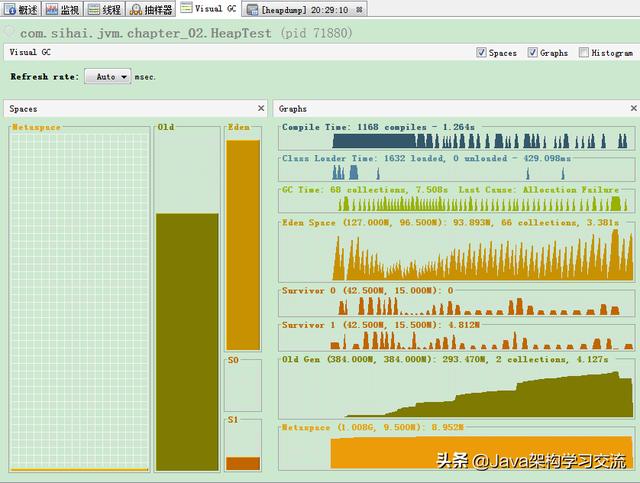Click the Old Gen graph
The image size is (640, 483).
click(456, 391)
